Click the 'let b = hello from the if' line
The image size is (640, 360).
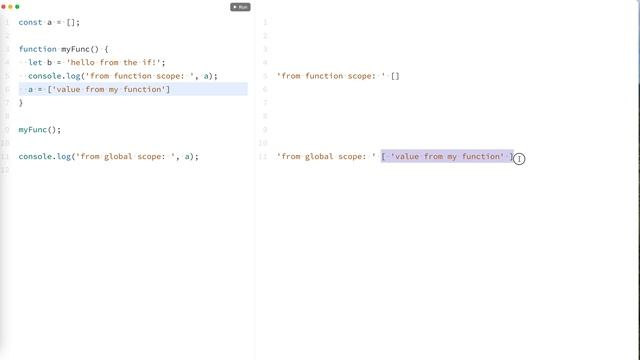[97, 62]
